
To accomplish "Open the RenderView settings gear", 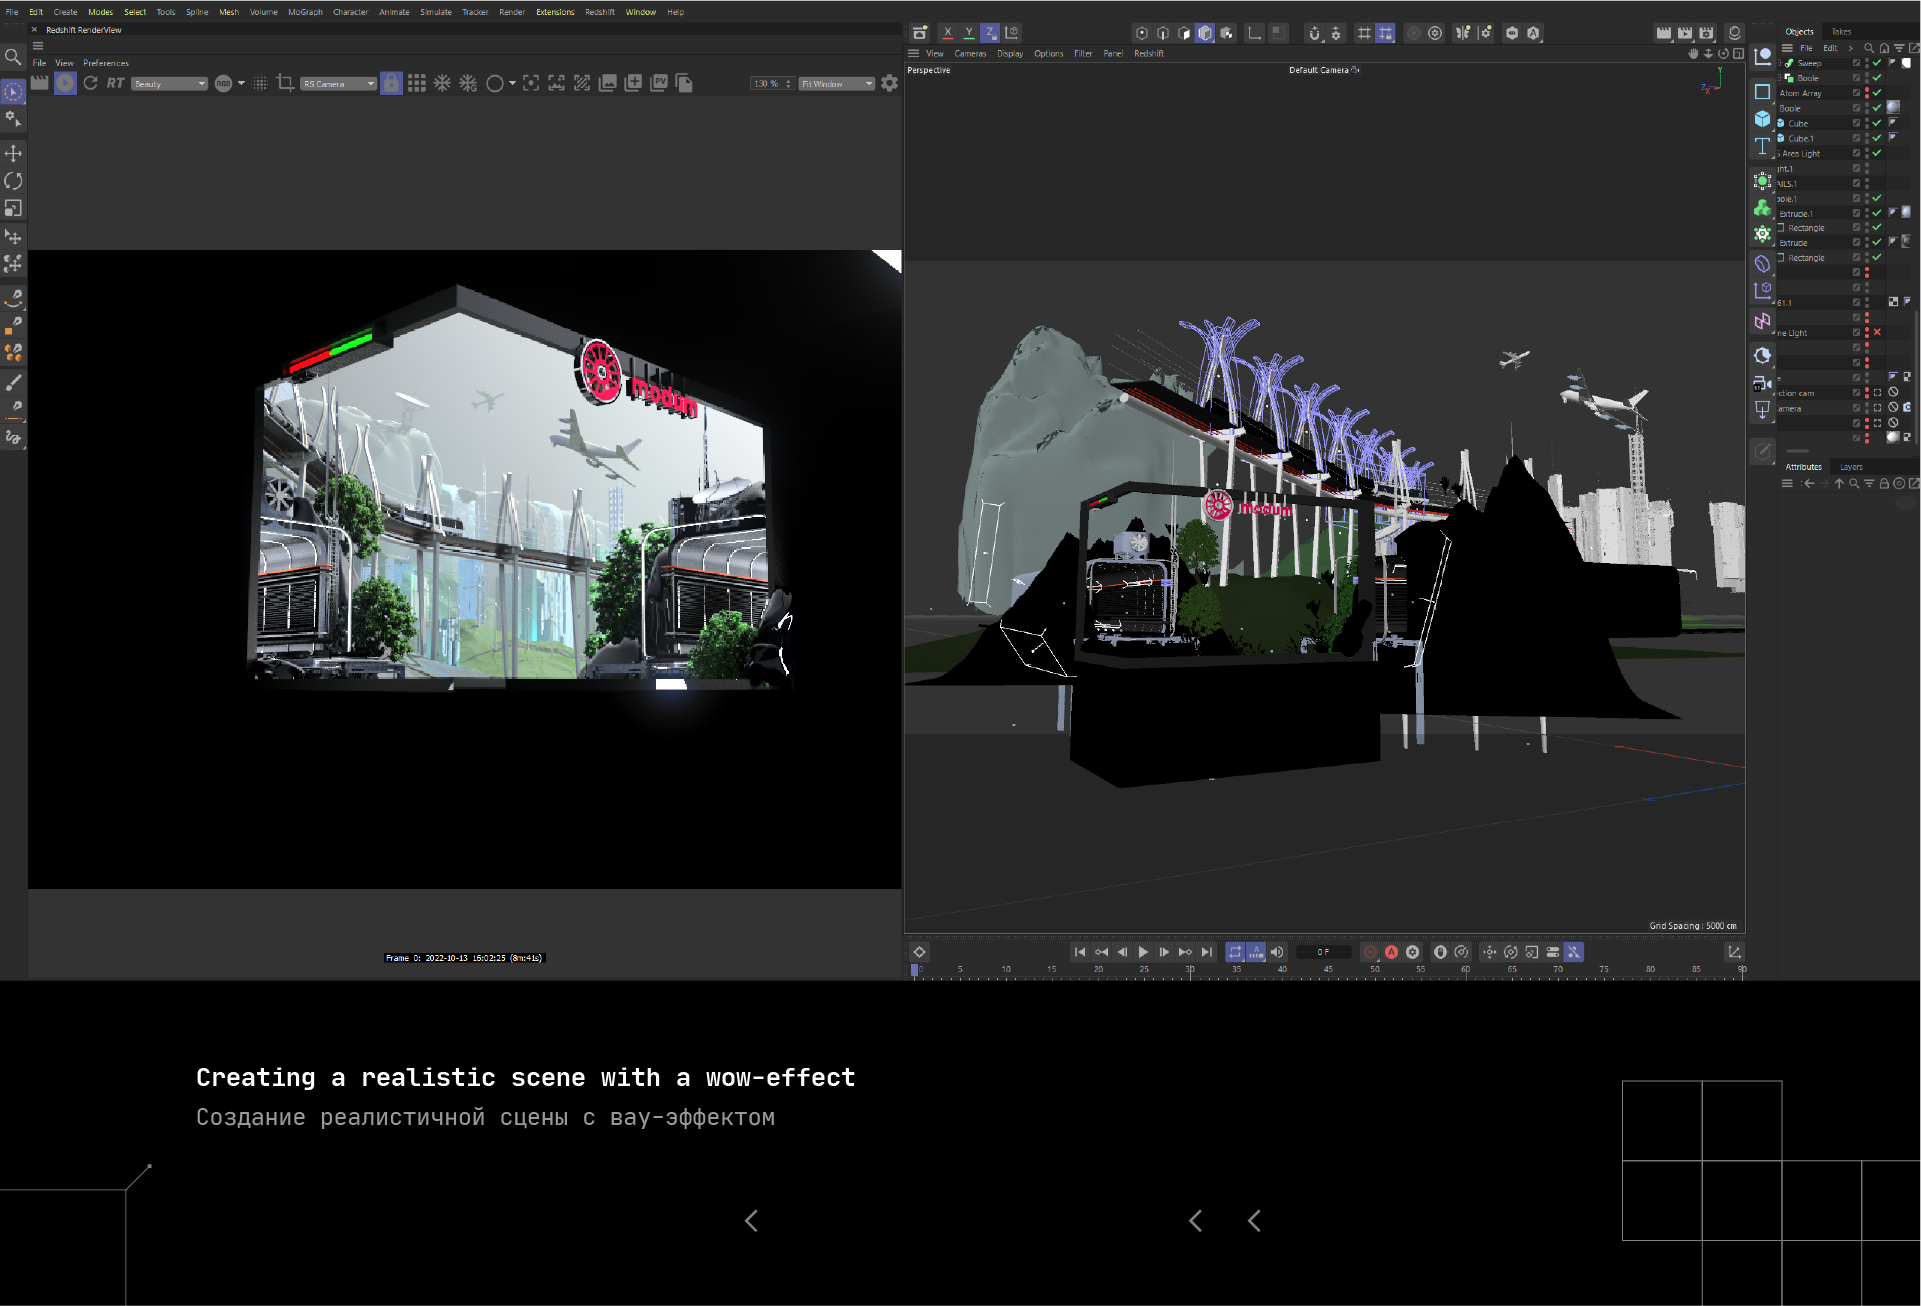I will (889, 84).
